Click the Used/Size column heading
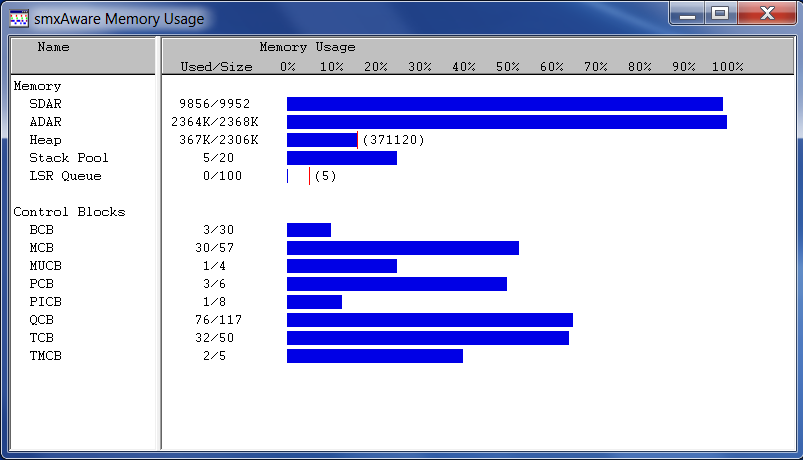The height and width of the screenshot is (461, 803). 216,67
